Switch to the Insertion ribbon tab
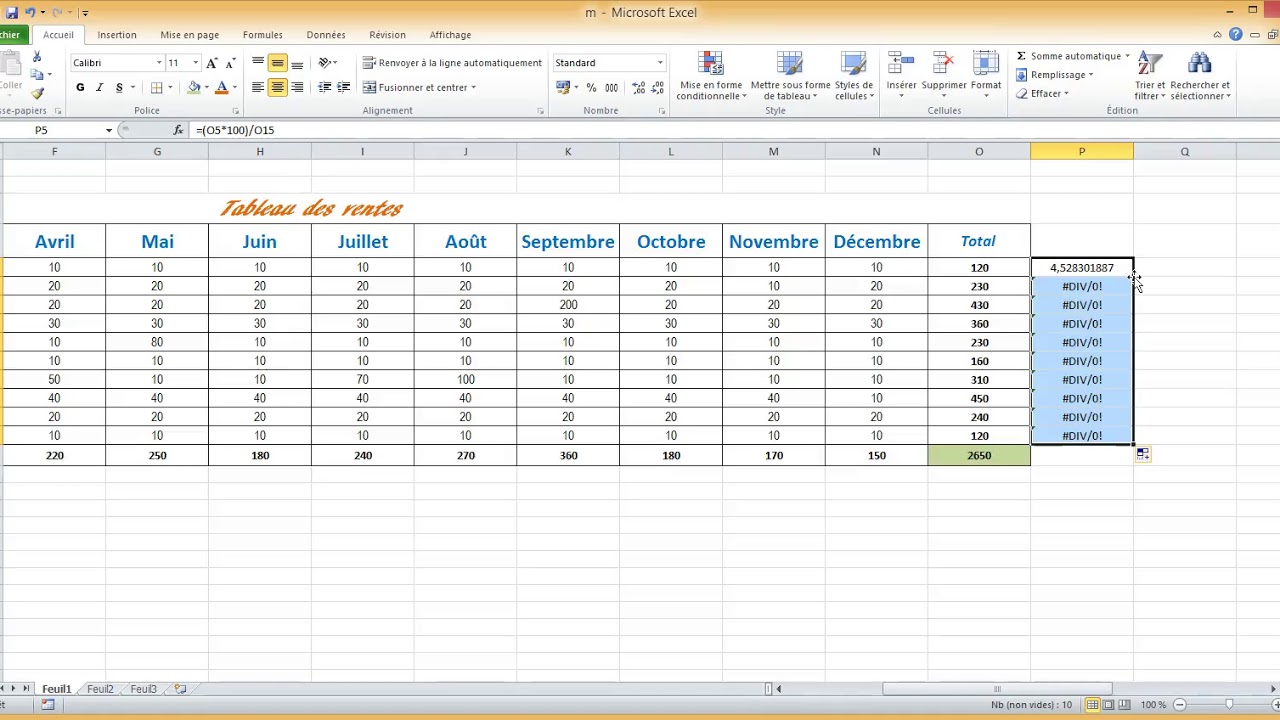 117,35
